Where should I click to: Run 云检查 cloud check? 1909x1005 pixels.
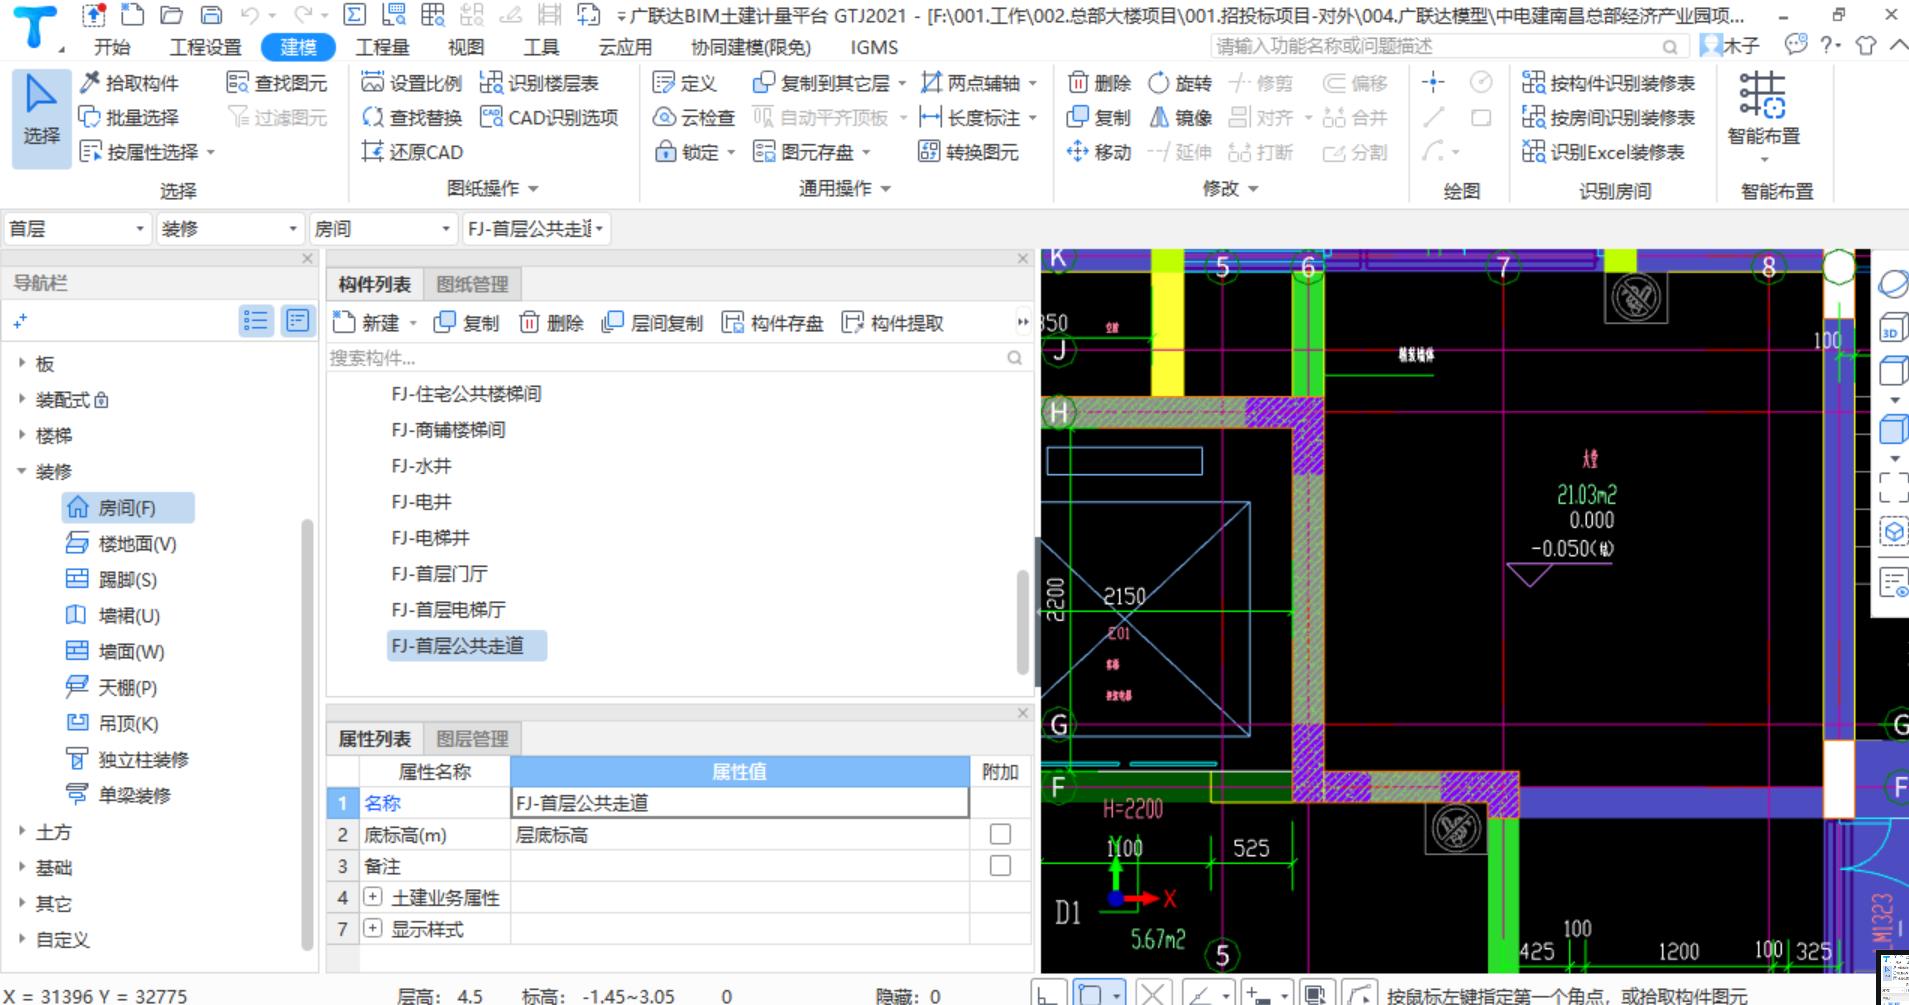694,118
